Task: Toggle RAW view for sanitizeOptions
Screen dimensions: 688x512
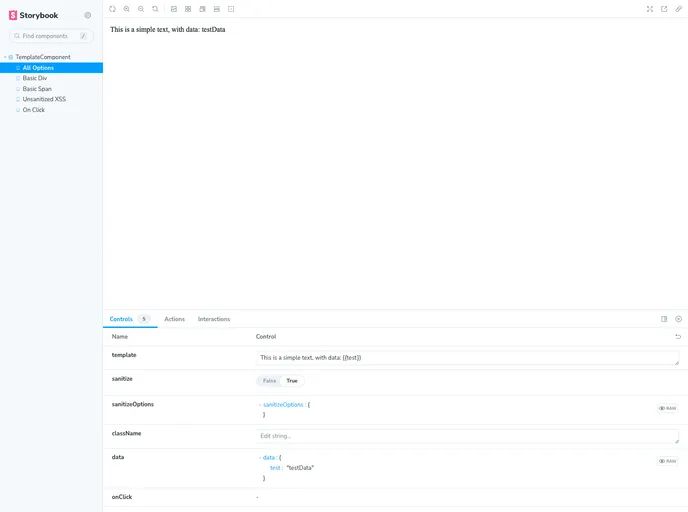Action: [x=667, y=408]
